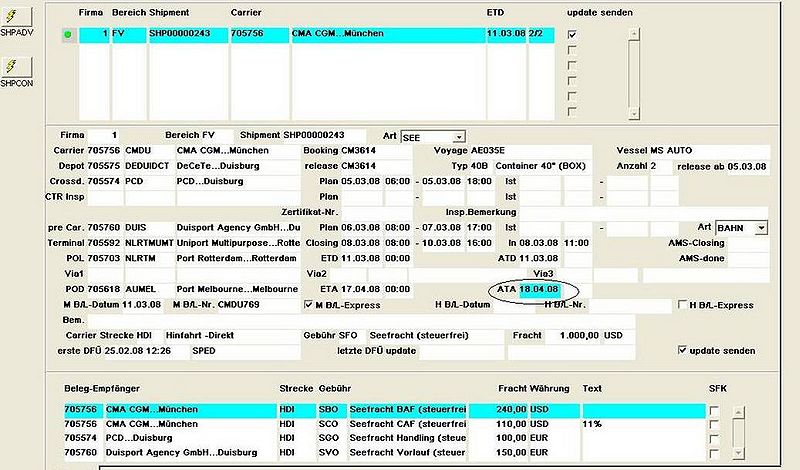Enable the H B/L-Express checkbox

pyautogui.click(x=682, y=305)
